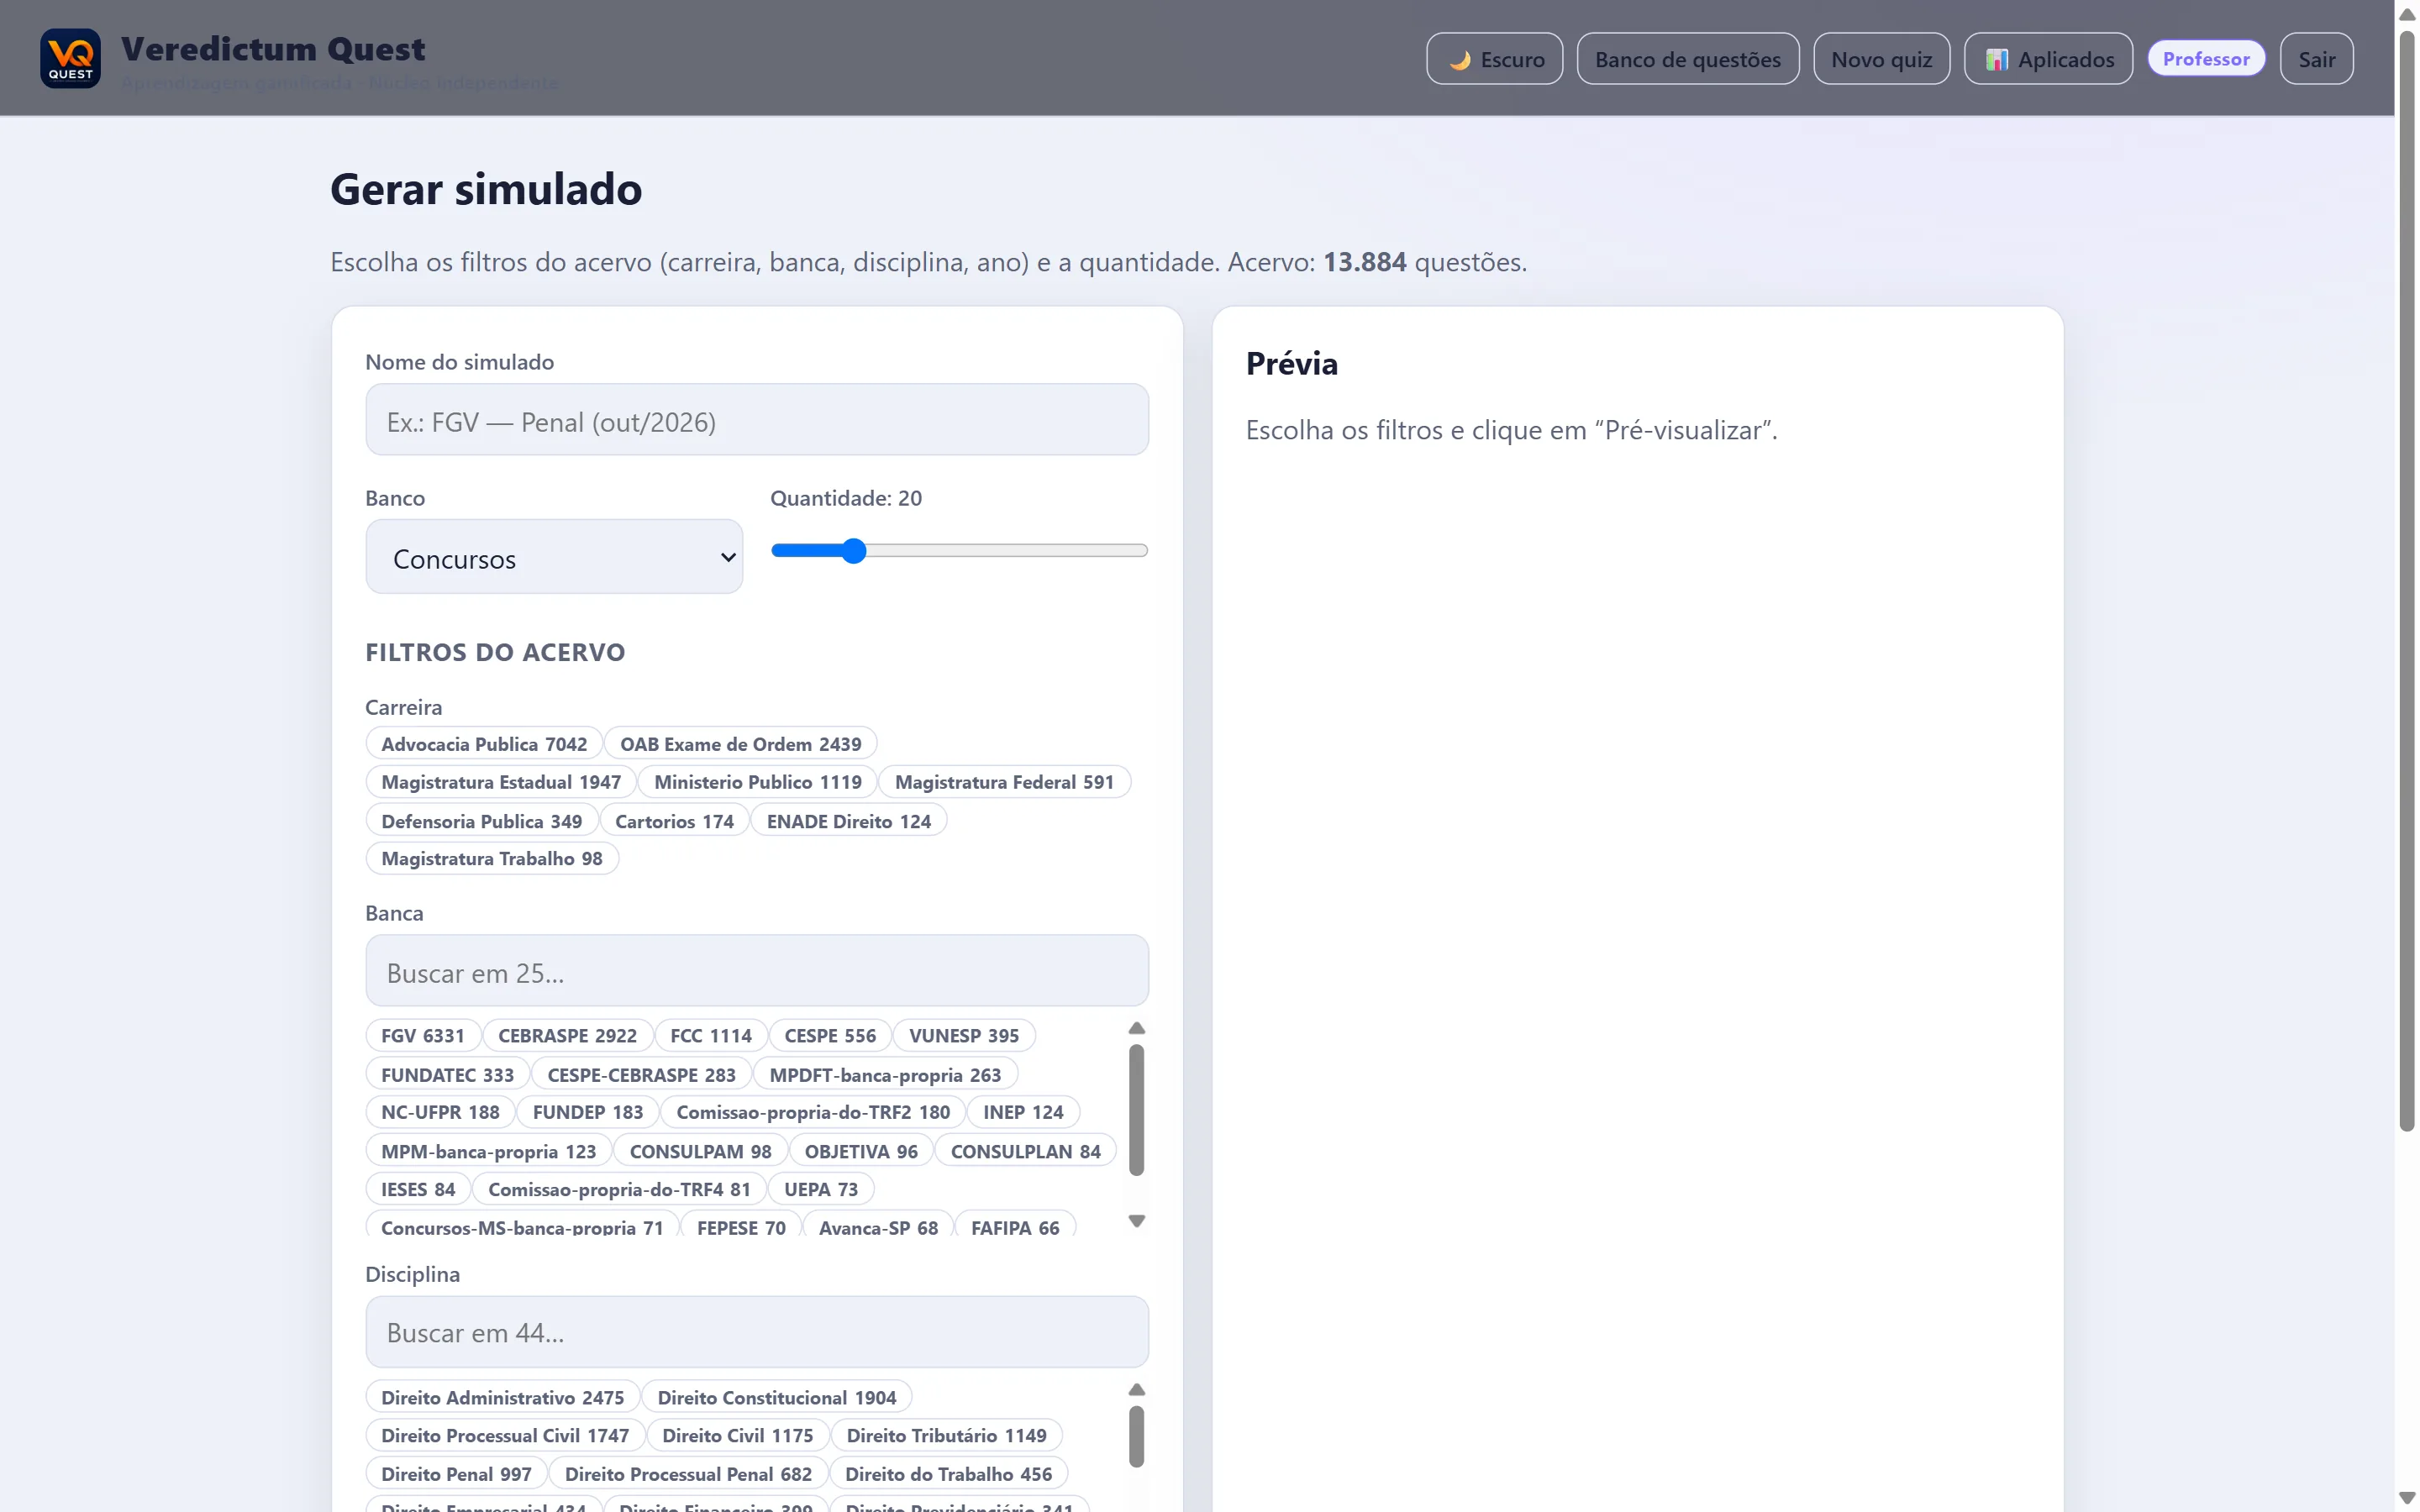Toggle the Comissao-propria-do-TRF2 chip
The height and width of the screenshot is (1512, 2420).
813,1112
